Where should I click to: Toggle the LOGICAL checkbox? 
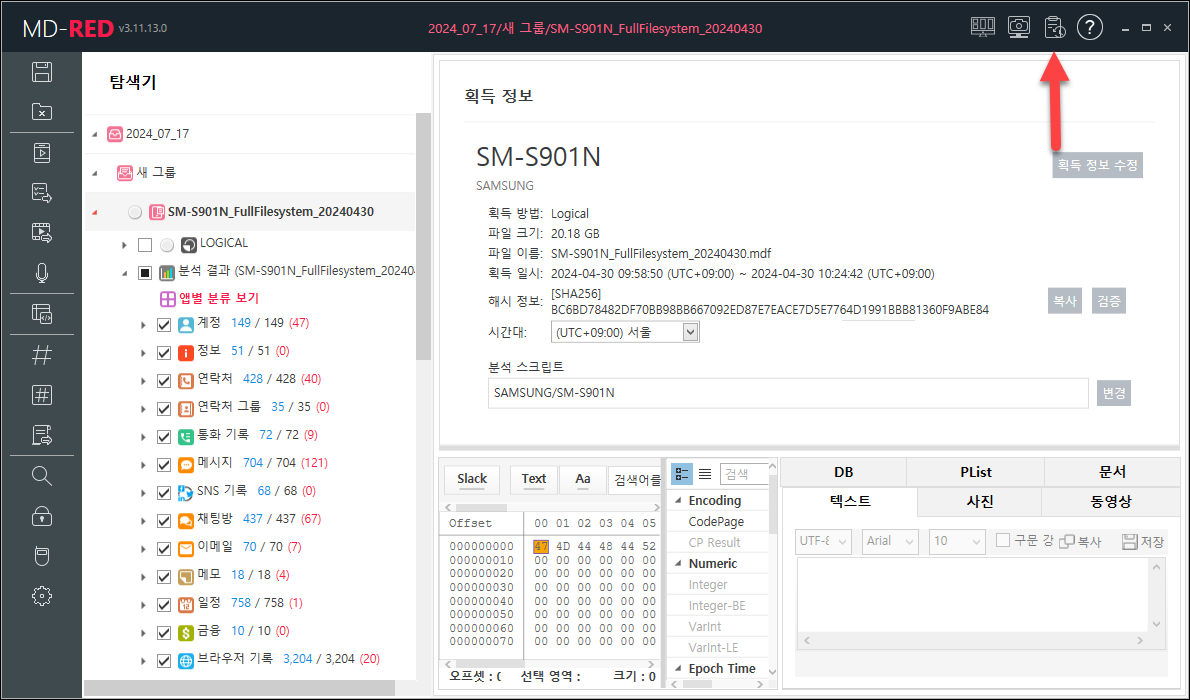145,244
